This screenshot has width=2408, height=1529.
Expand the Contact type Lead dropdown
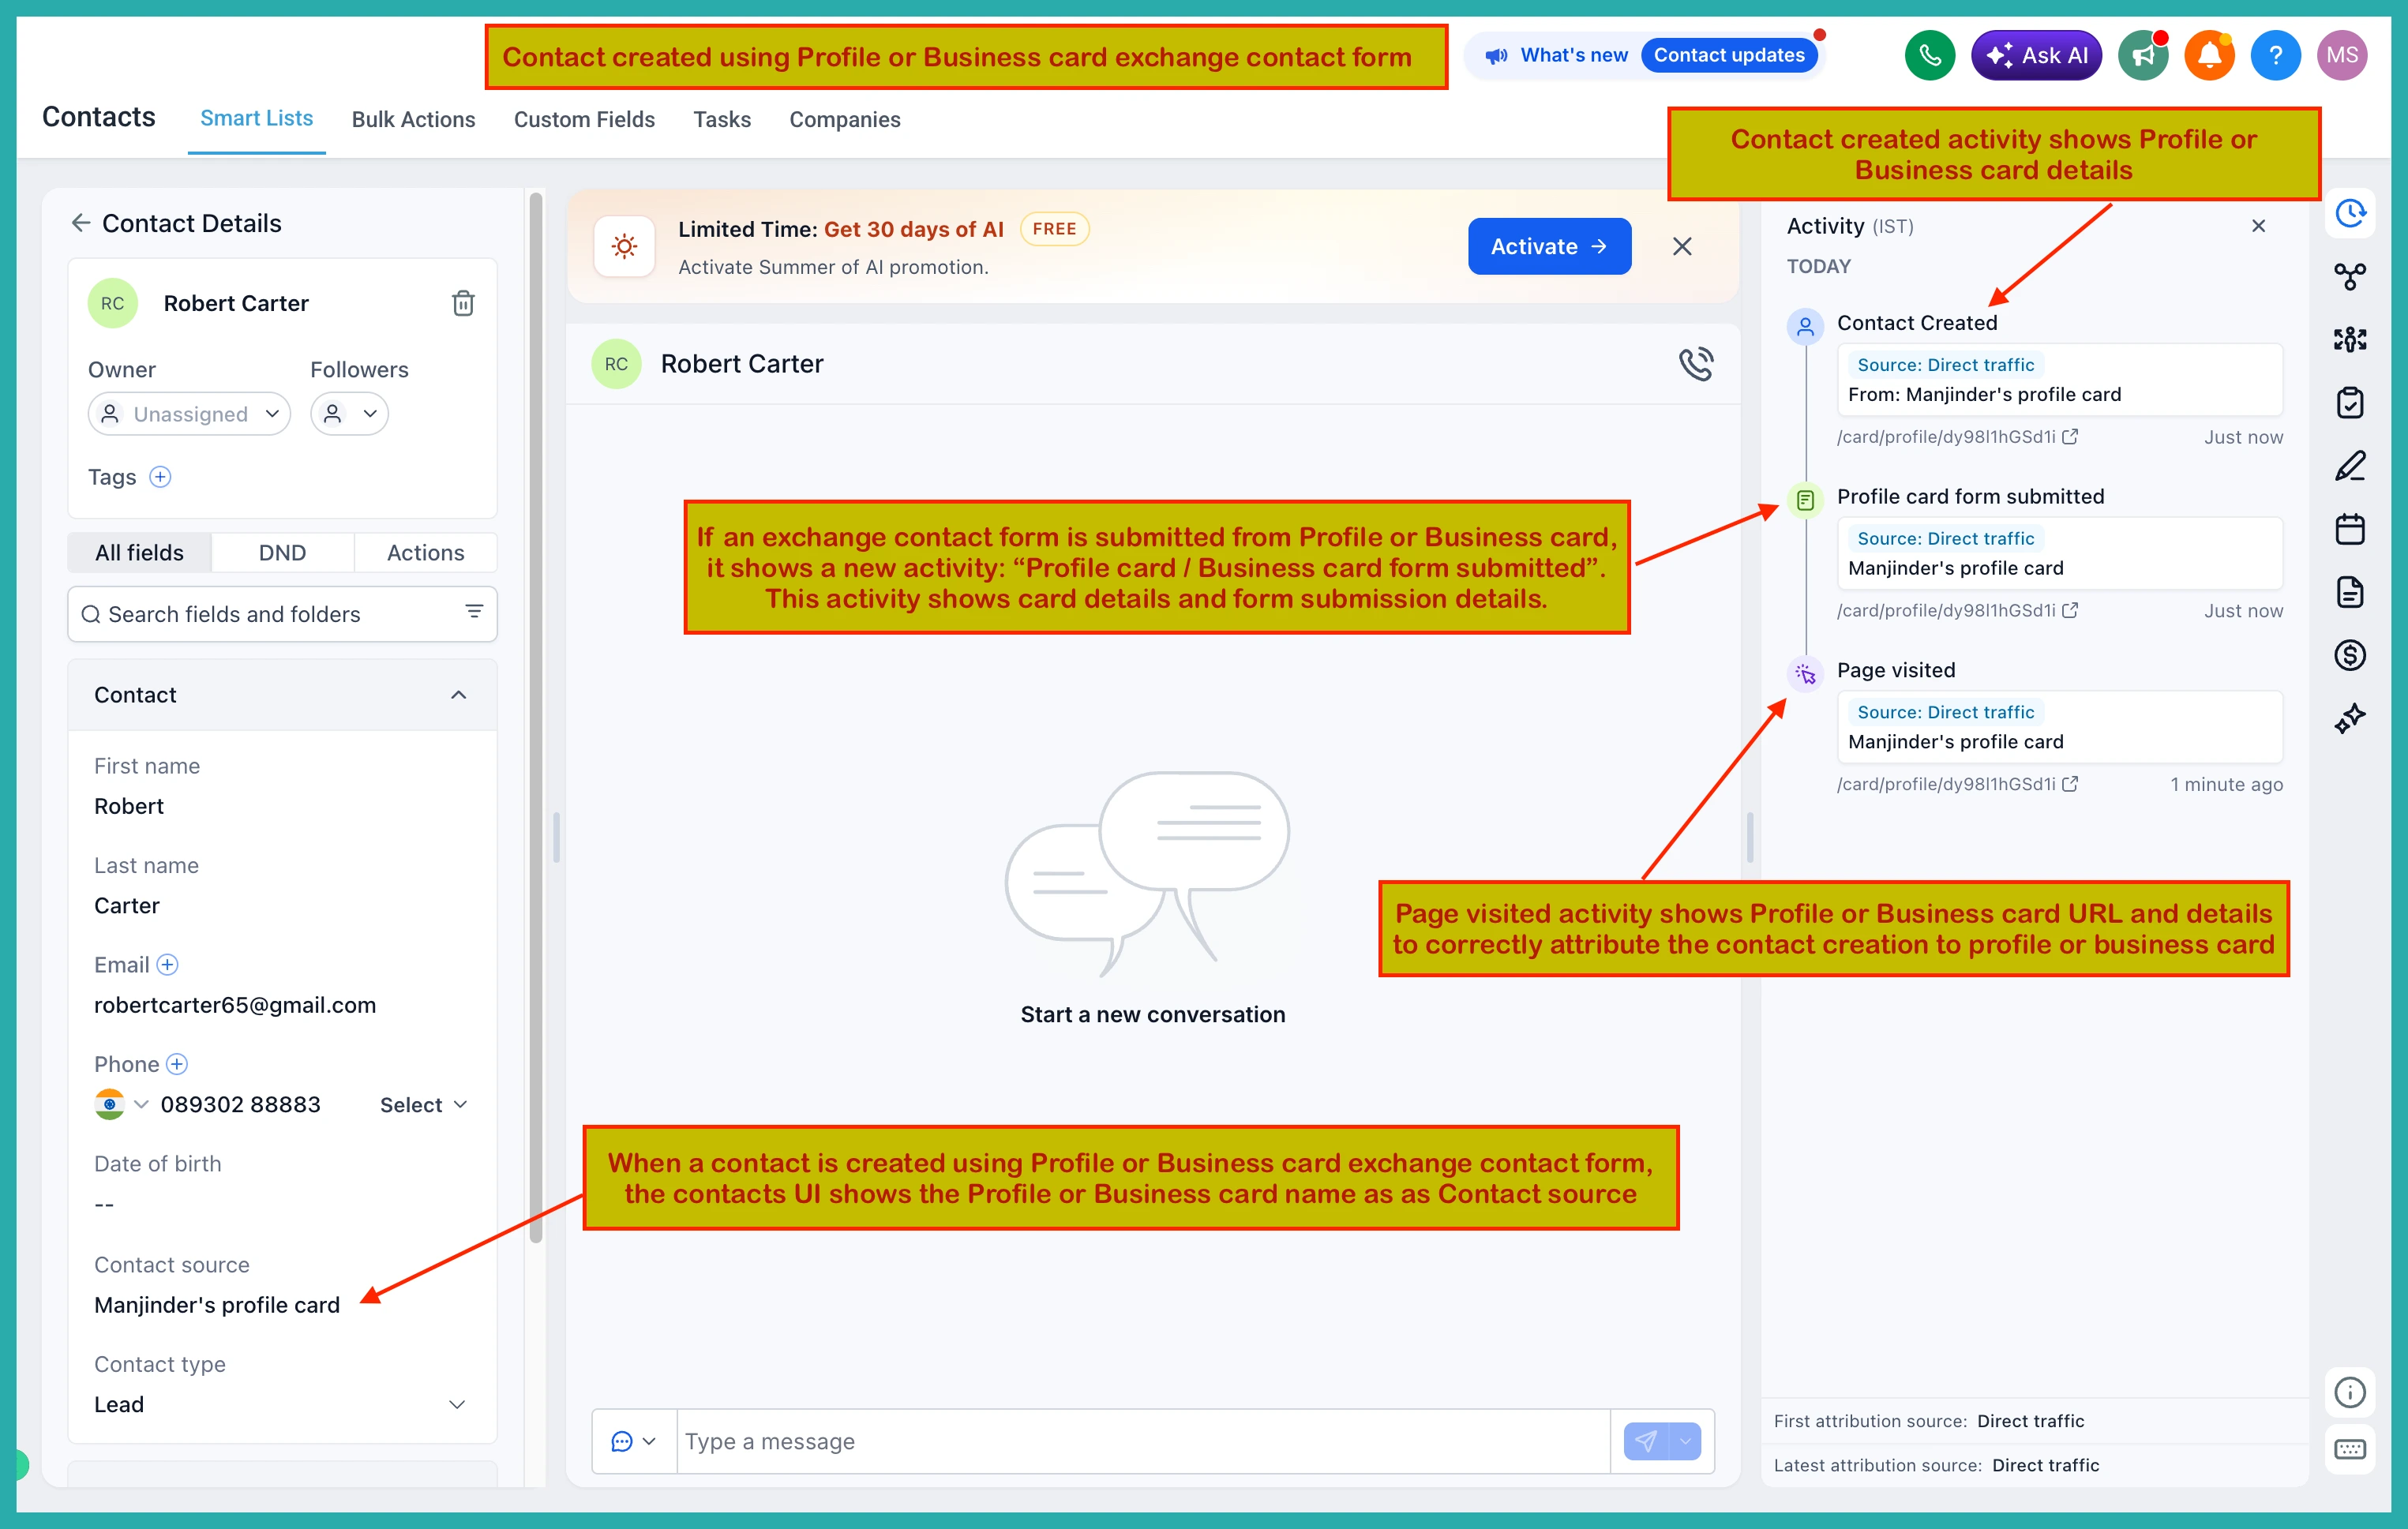point(281,1404)
